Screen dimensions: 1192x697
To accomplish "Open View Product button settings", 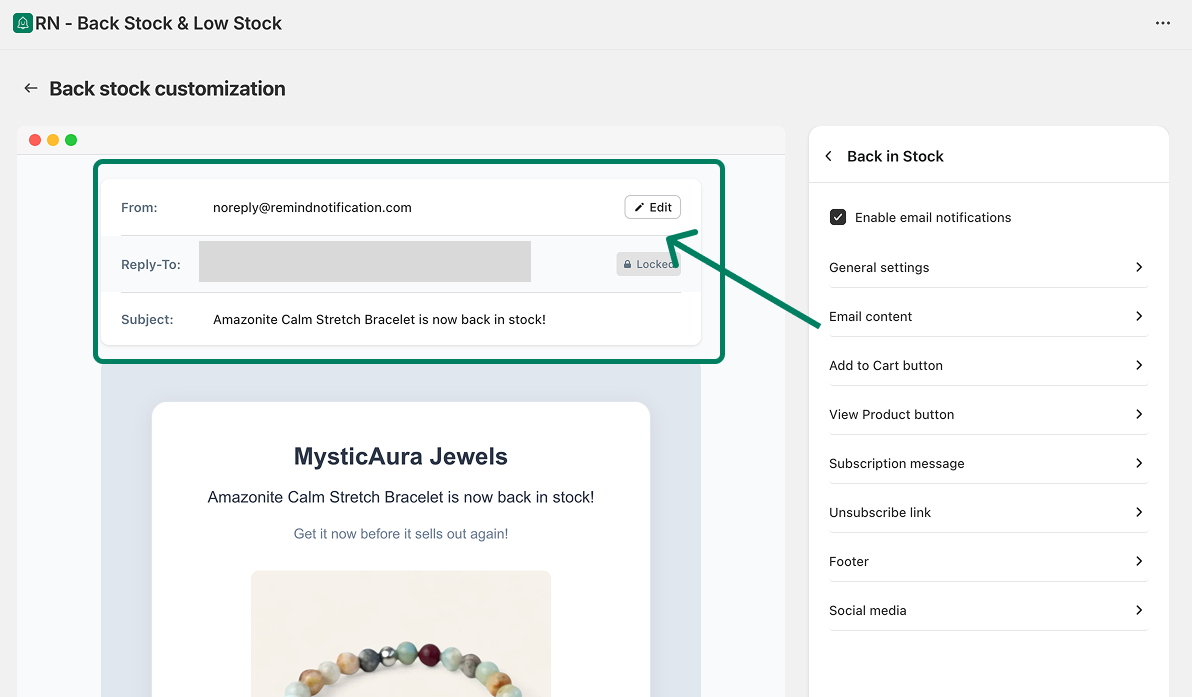I will point(987,414).
